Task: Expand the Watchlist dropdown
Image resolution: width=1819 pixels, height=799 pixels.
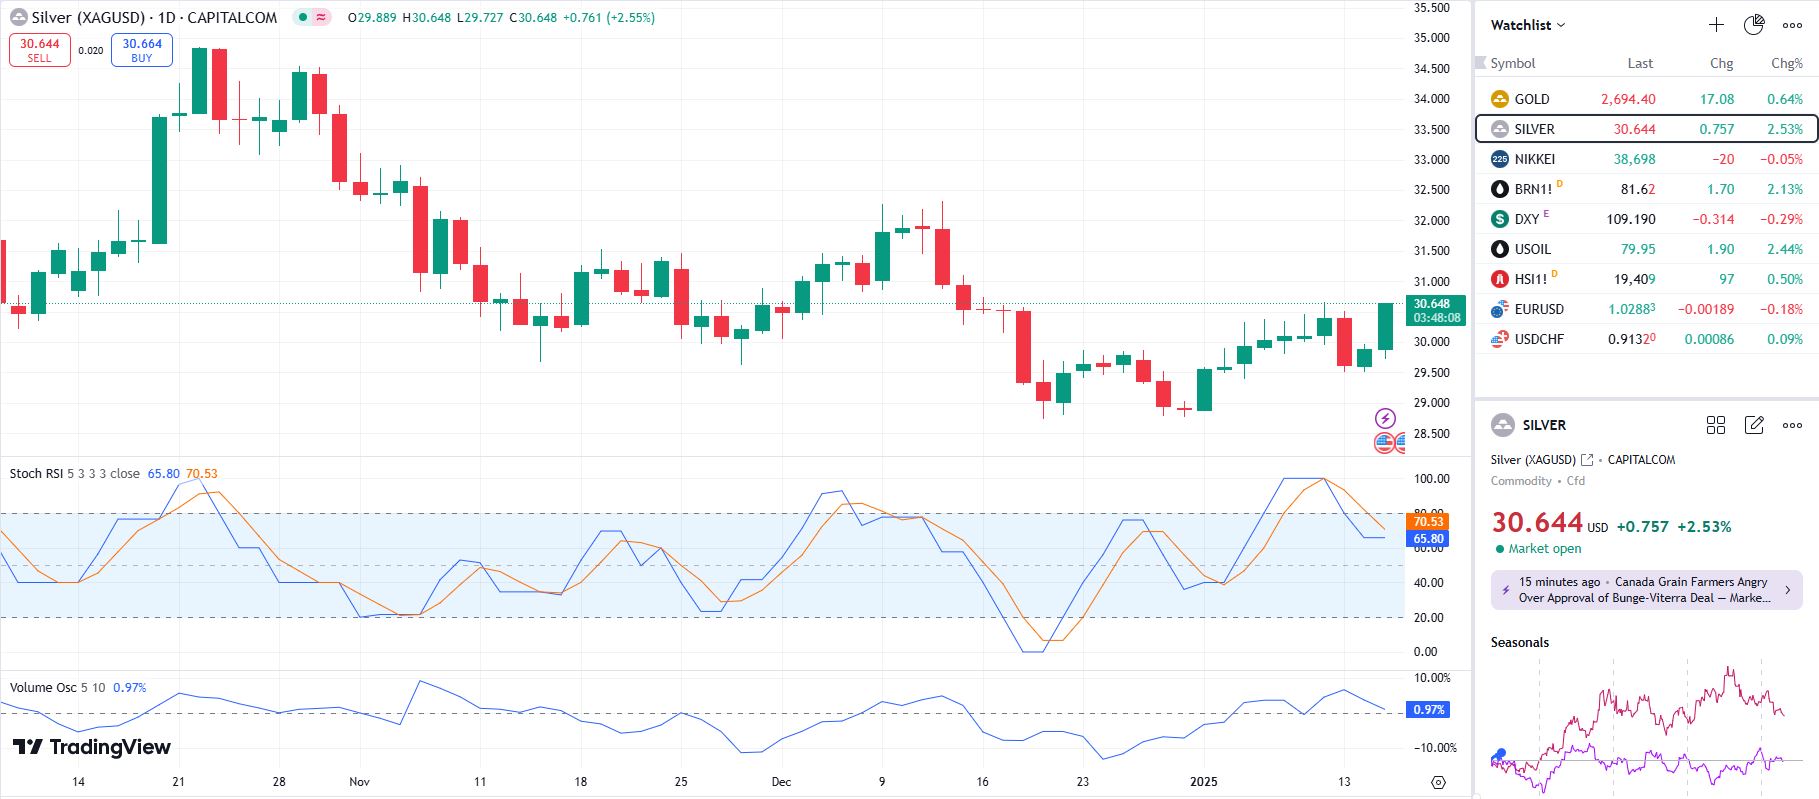Action: pyautogui.click(x=1528, y=25)
